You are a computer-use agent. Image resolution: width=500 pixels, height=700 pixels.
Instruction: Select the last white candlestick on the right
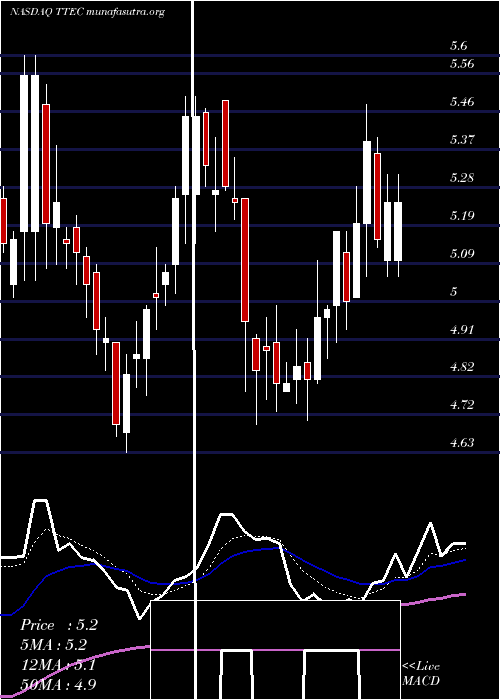397,231
